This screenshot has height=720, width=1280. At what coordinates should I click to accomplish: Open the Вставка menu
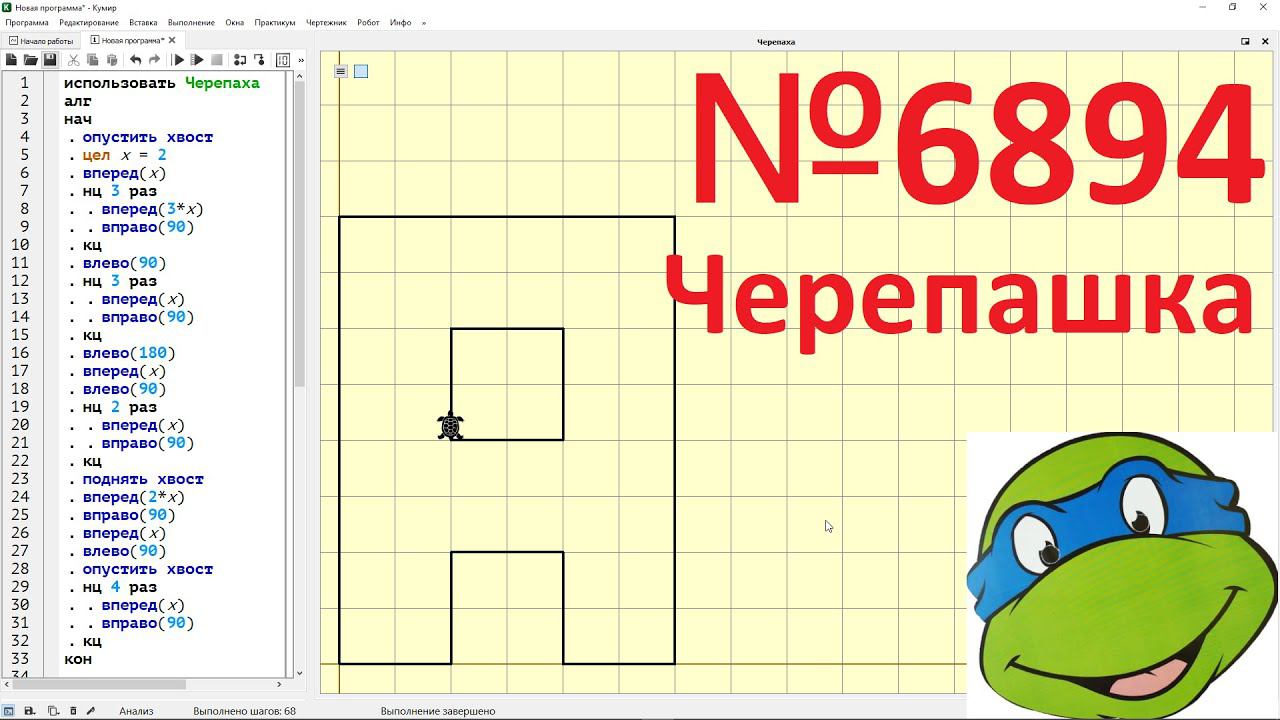click(x=143, y=22)
